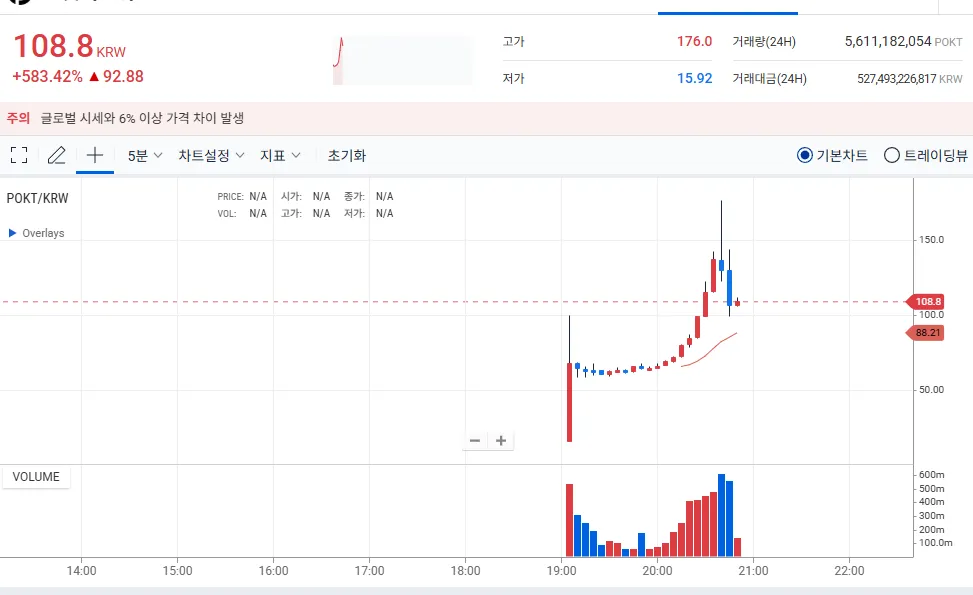Viewport: 973px width, 595px height.
Task: Select the 기본차트 radio button
Action: pyautogui.click(x=804, y=155)
